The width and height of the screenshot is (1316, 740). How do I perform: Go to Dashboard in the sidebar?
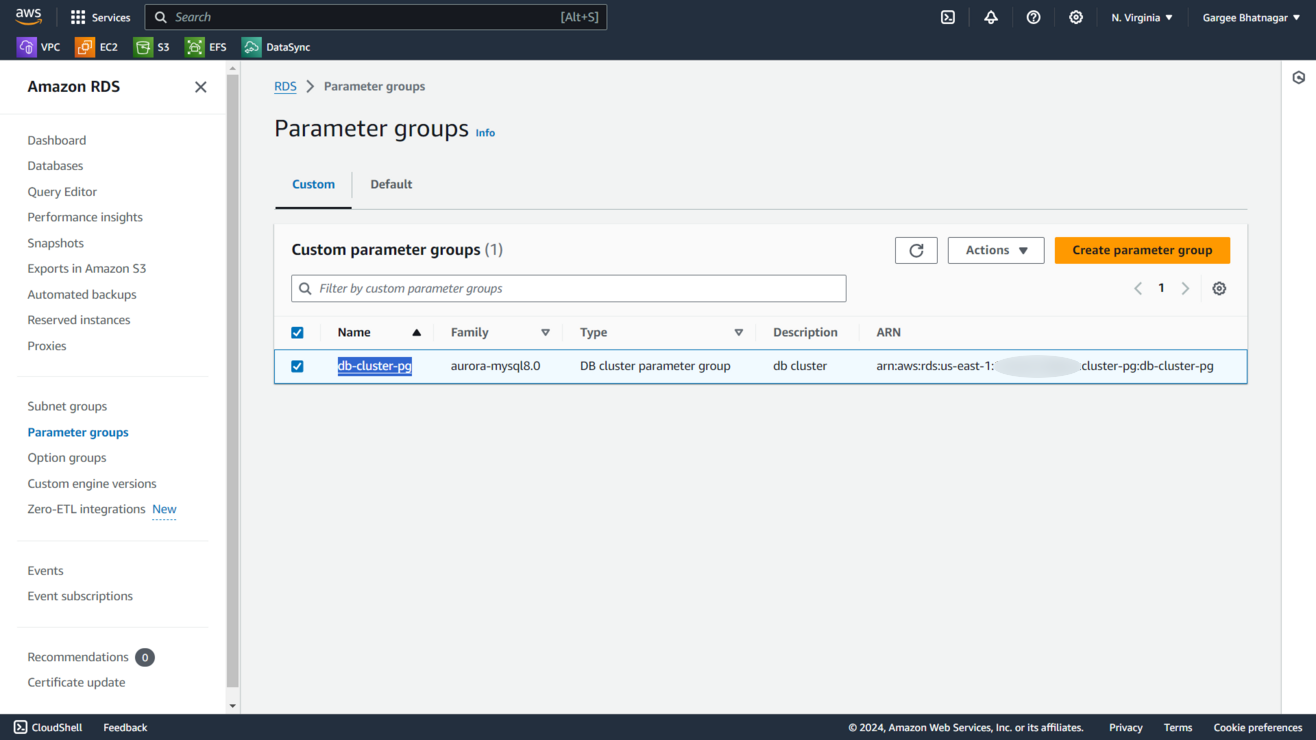click(x=57, y=140)
